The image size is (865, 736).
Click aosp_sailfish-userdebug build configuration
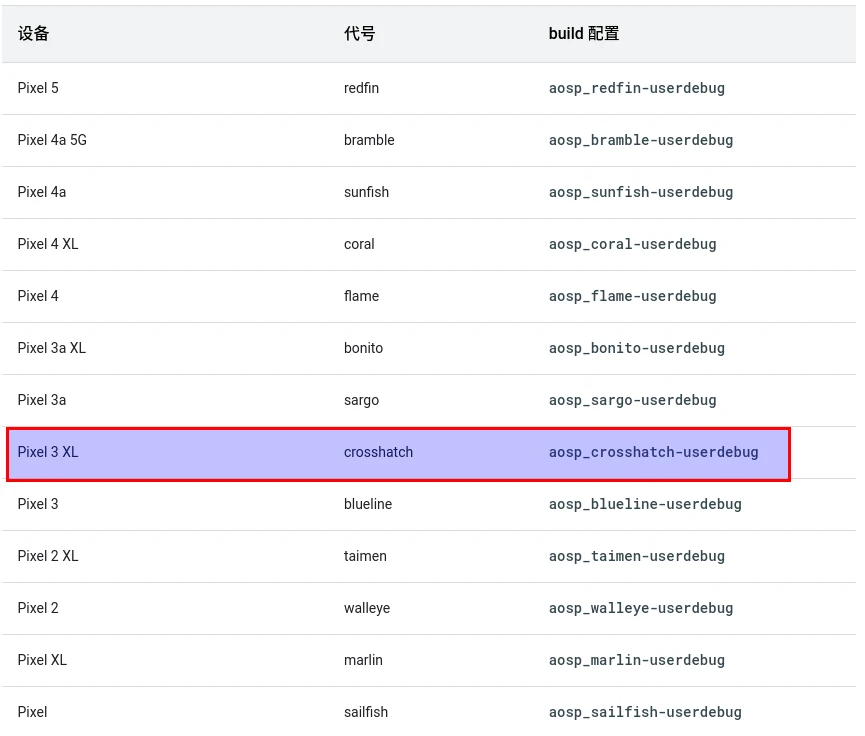[645, 712]
